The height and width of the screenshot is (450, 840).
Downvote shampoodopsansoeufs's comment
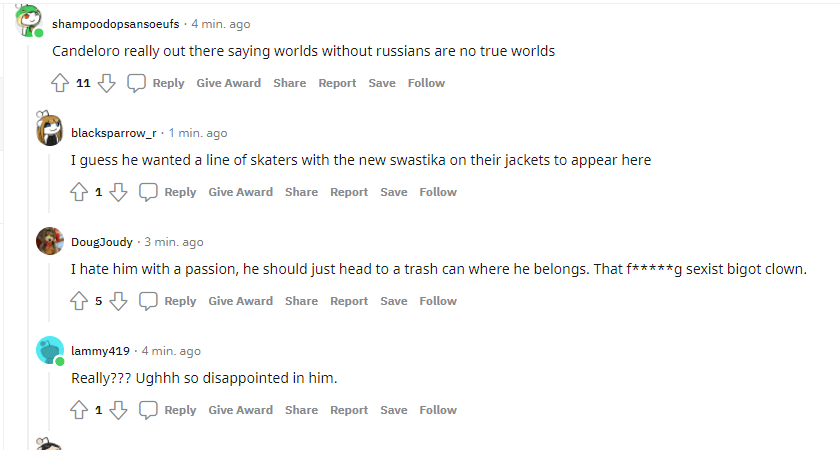click(107, 83)
